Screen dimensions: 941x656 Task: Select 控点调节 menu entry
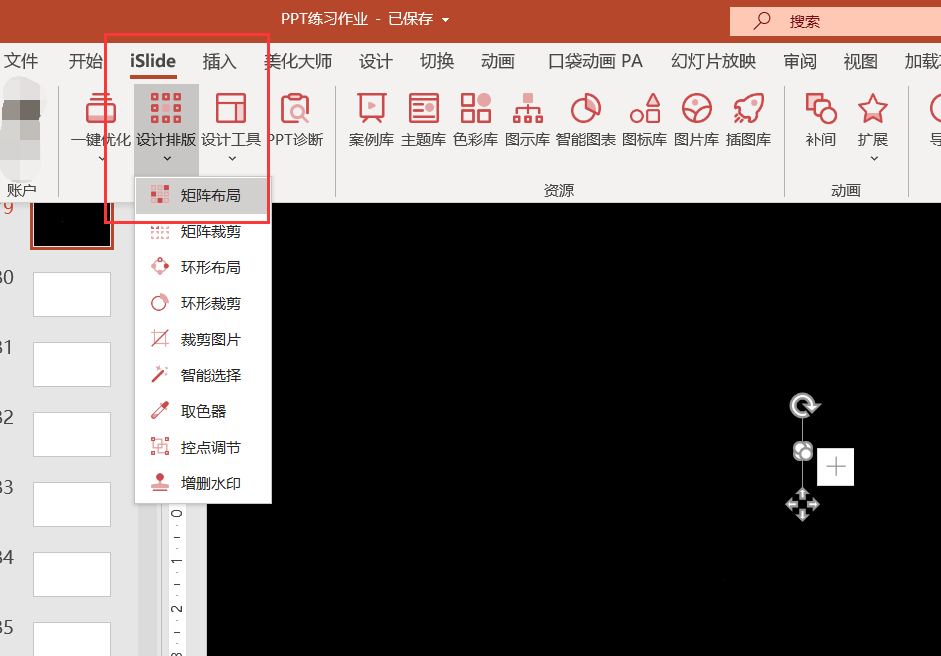tap(202, 447)
